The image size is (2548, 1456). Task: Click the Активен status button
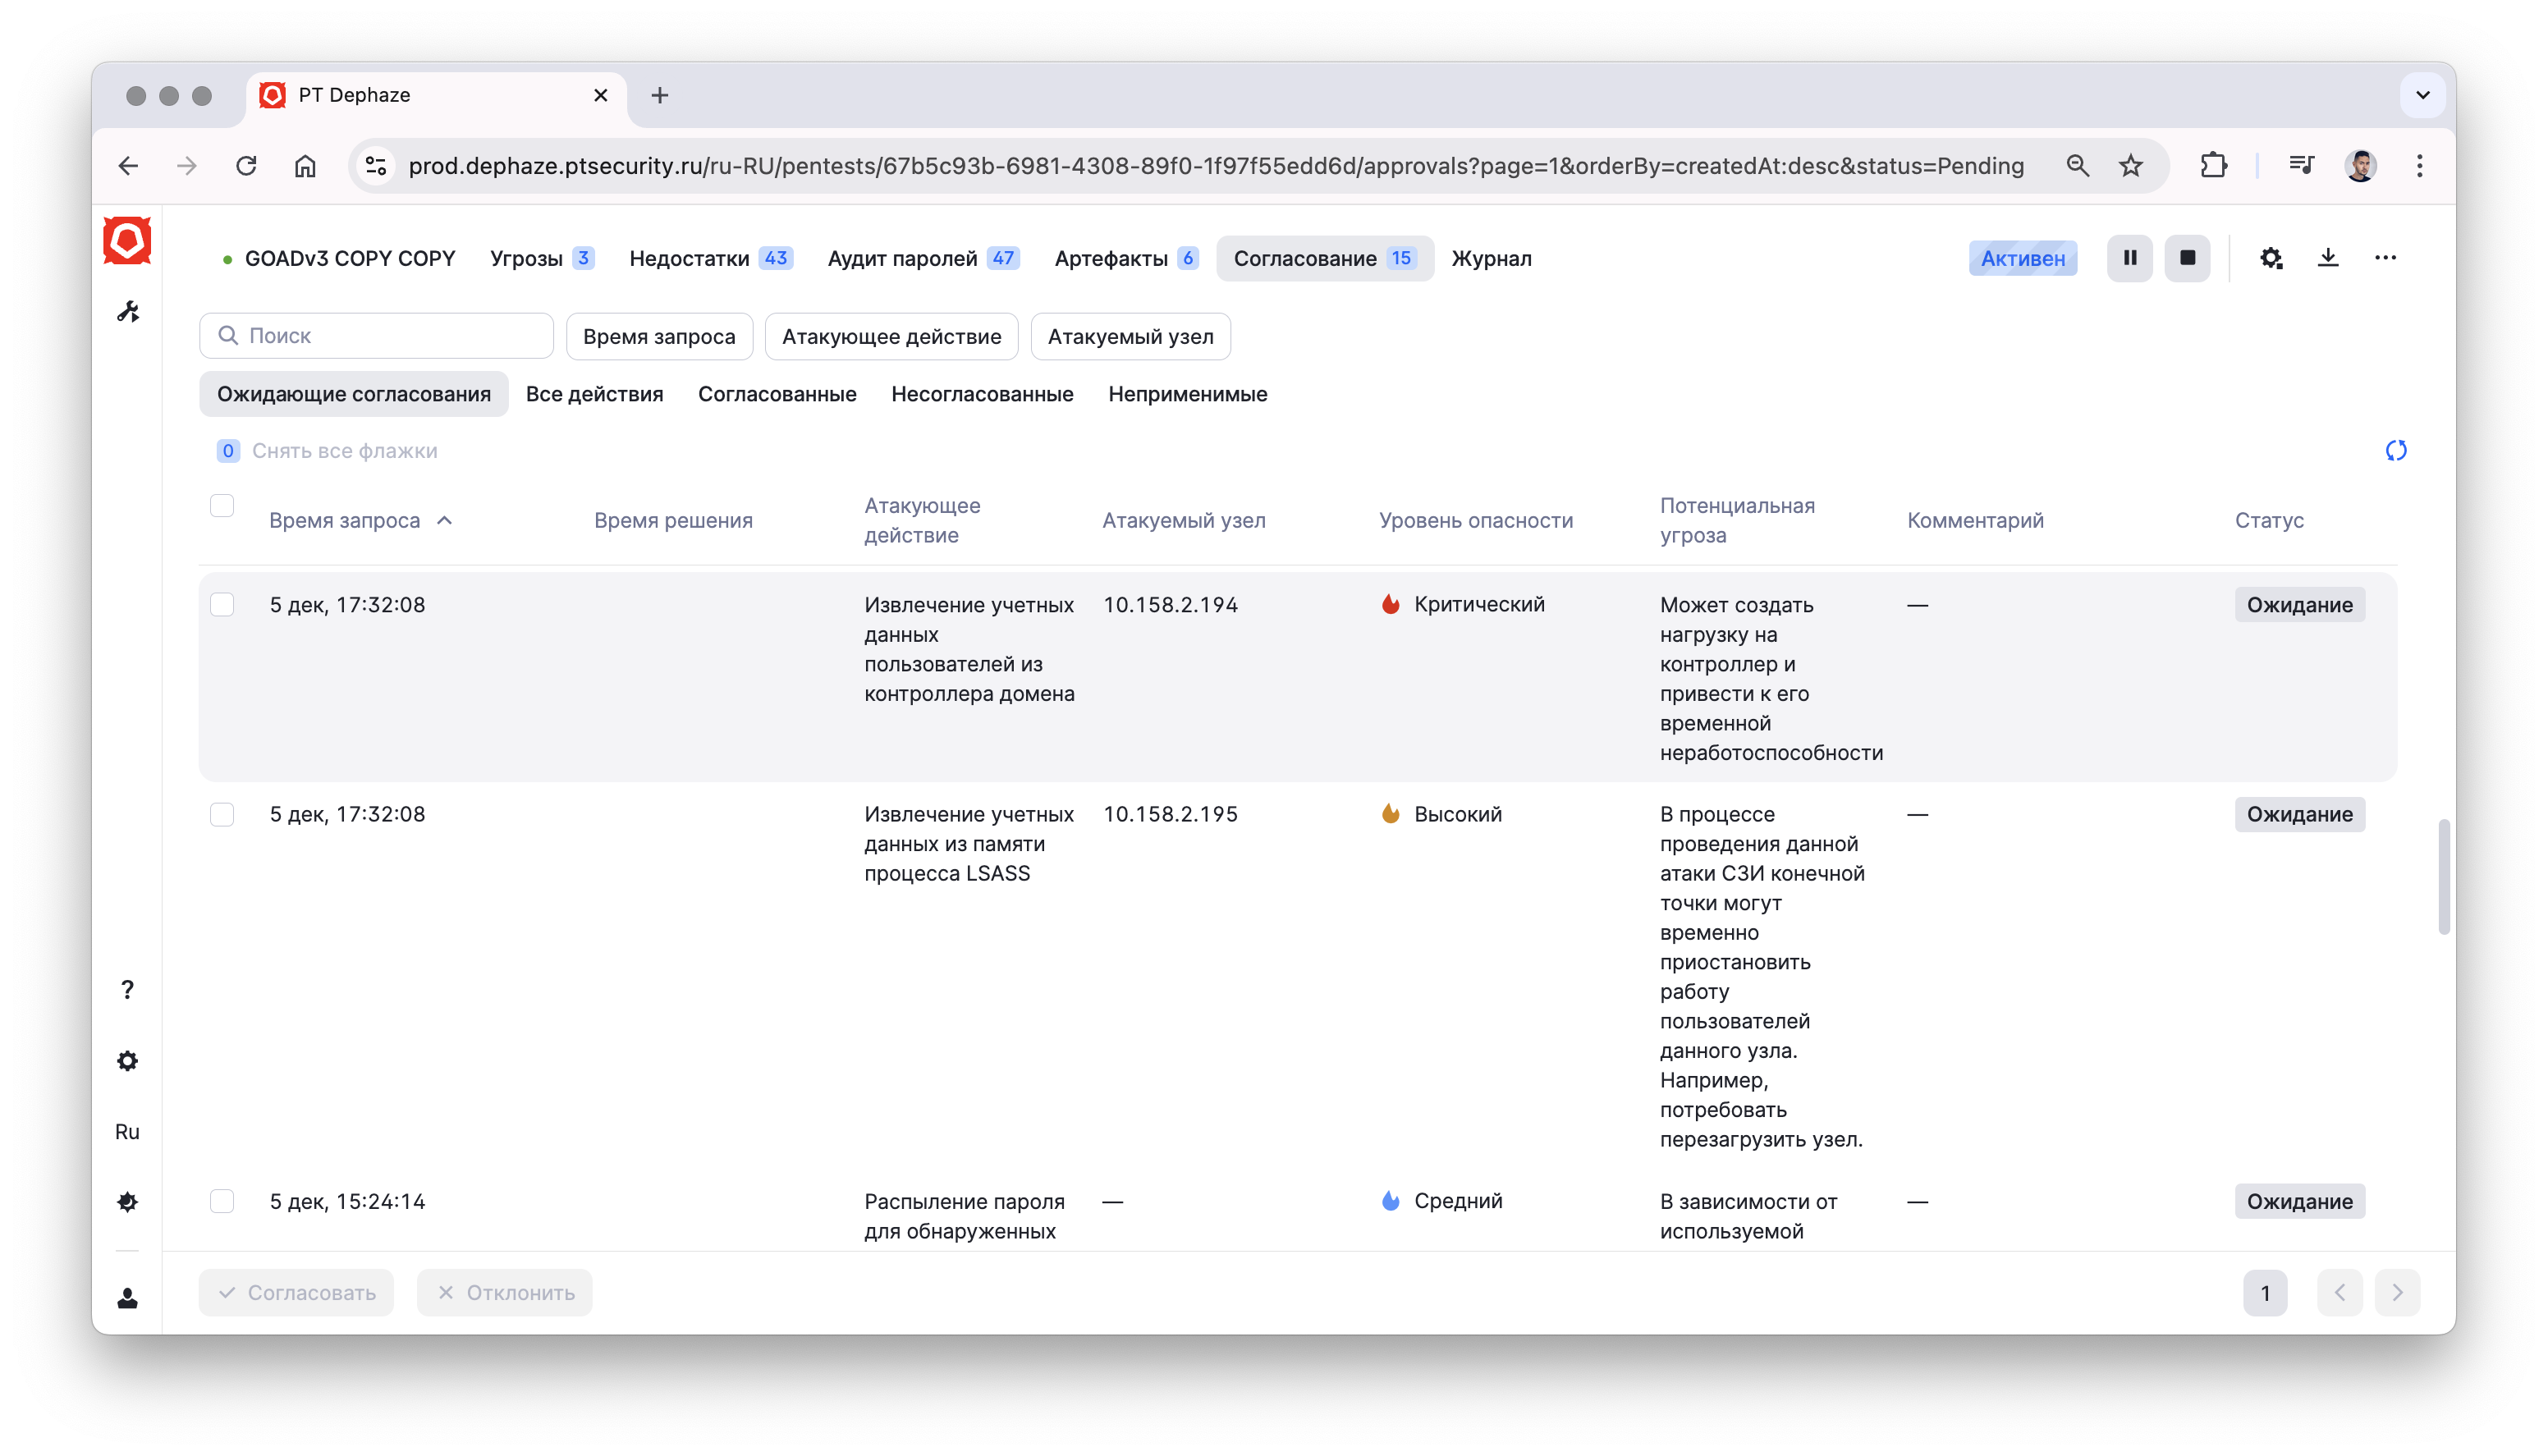(x=2022, y=258)
